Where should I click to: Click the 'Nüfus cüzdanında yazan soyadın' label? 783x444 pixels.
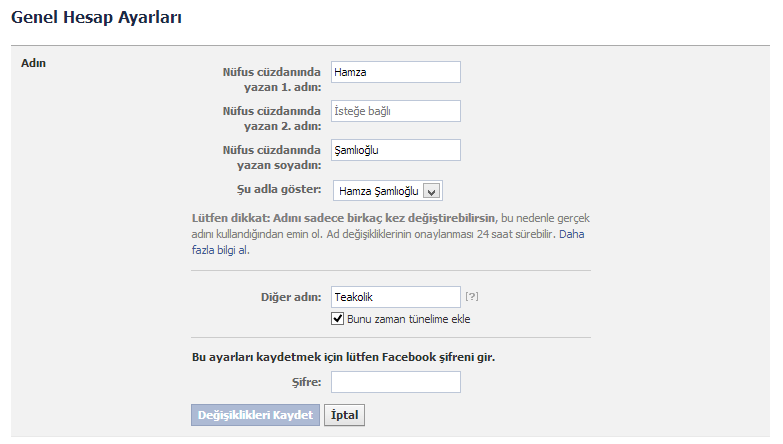(x=272, y=157)
